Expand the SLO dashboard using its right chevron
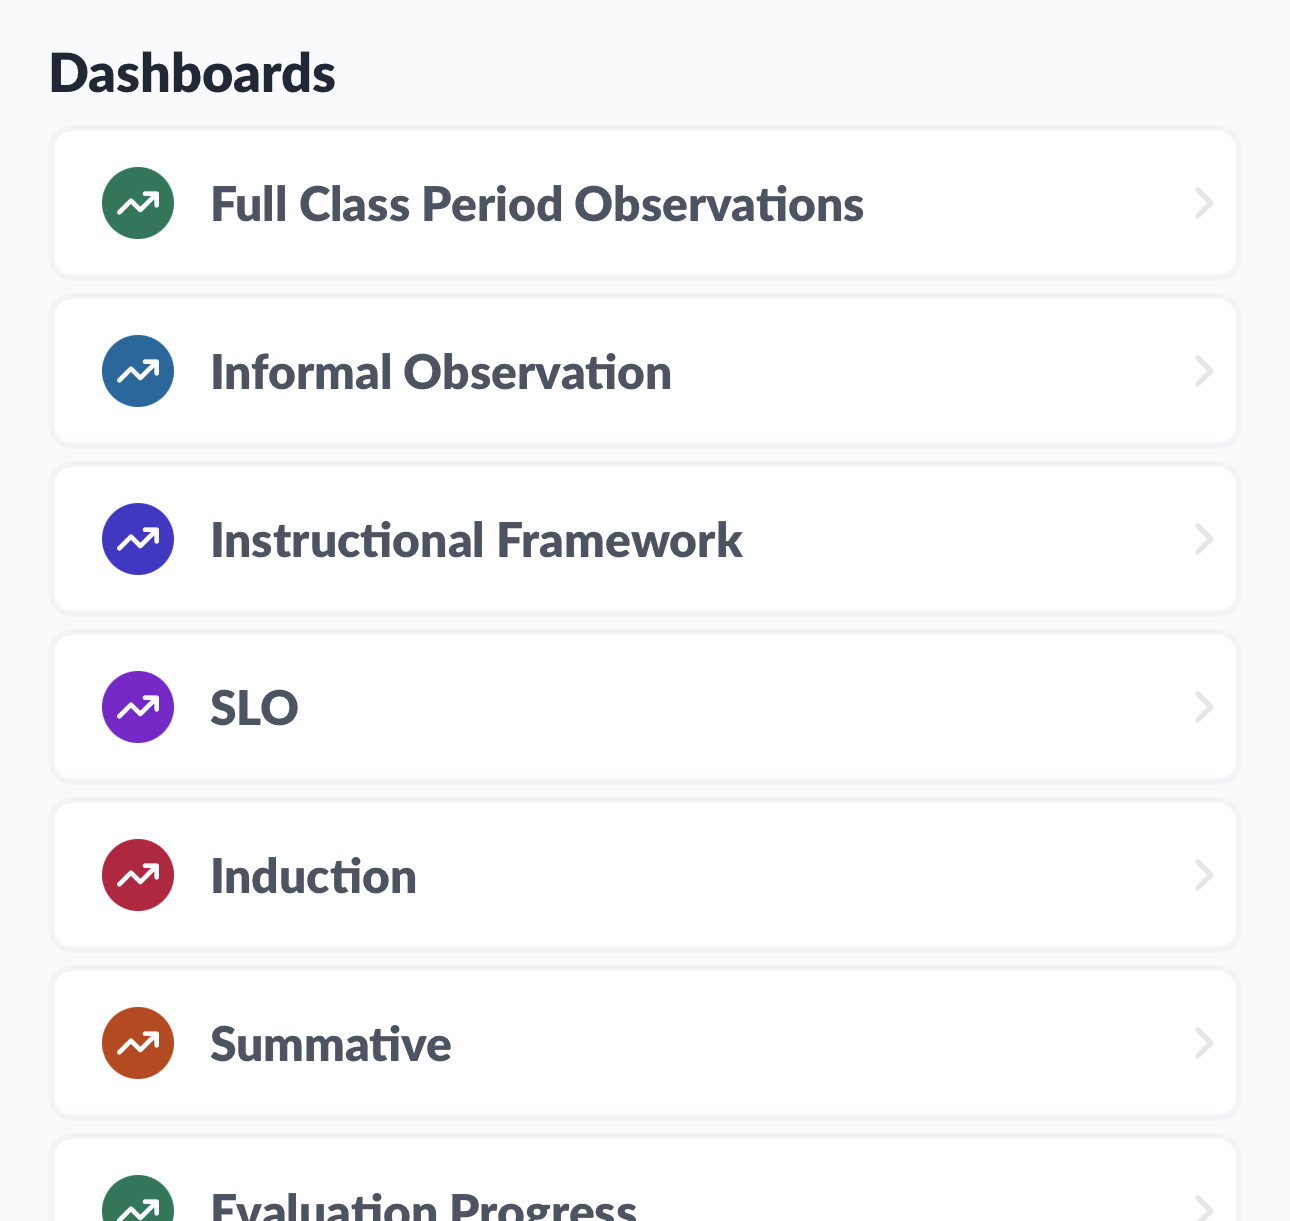This screenshot has height=1221, width=1290. coord(1204,707)
